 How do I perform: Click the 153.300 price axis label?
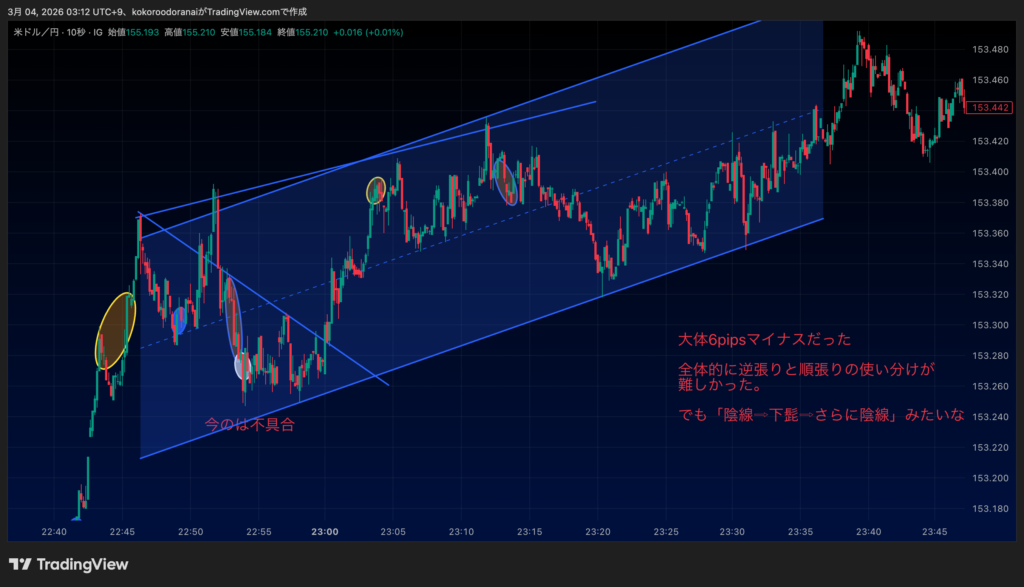(x=988, y=325)
